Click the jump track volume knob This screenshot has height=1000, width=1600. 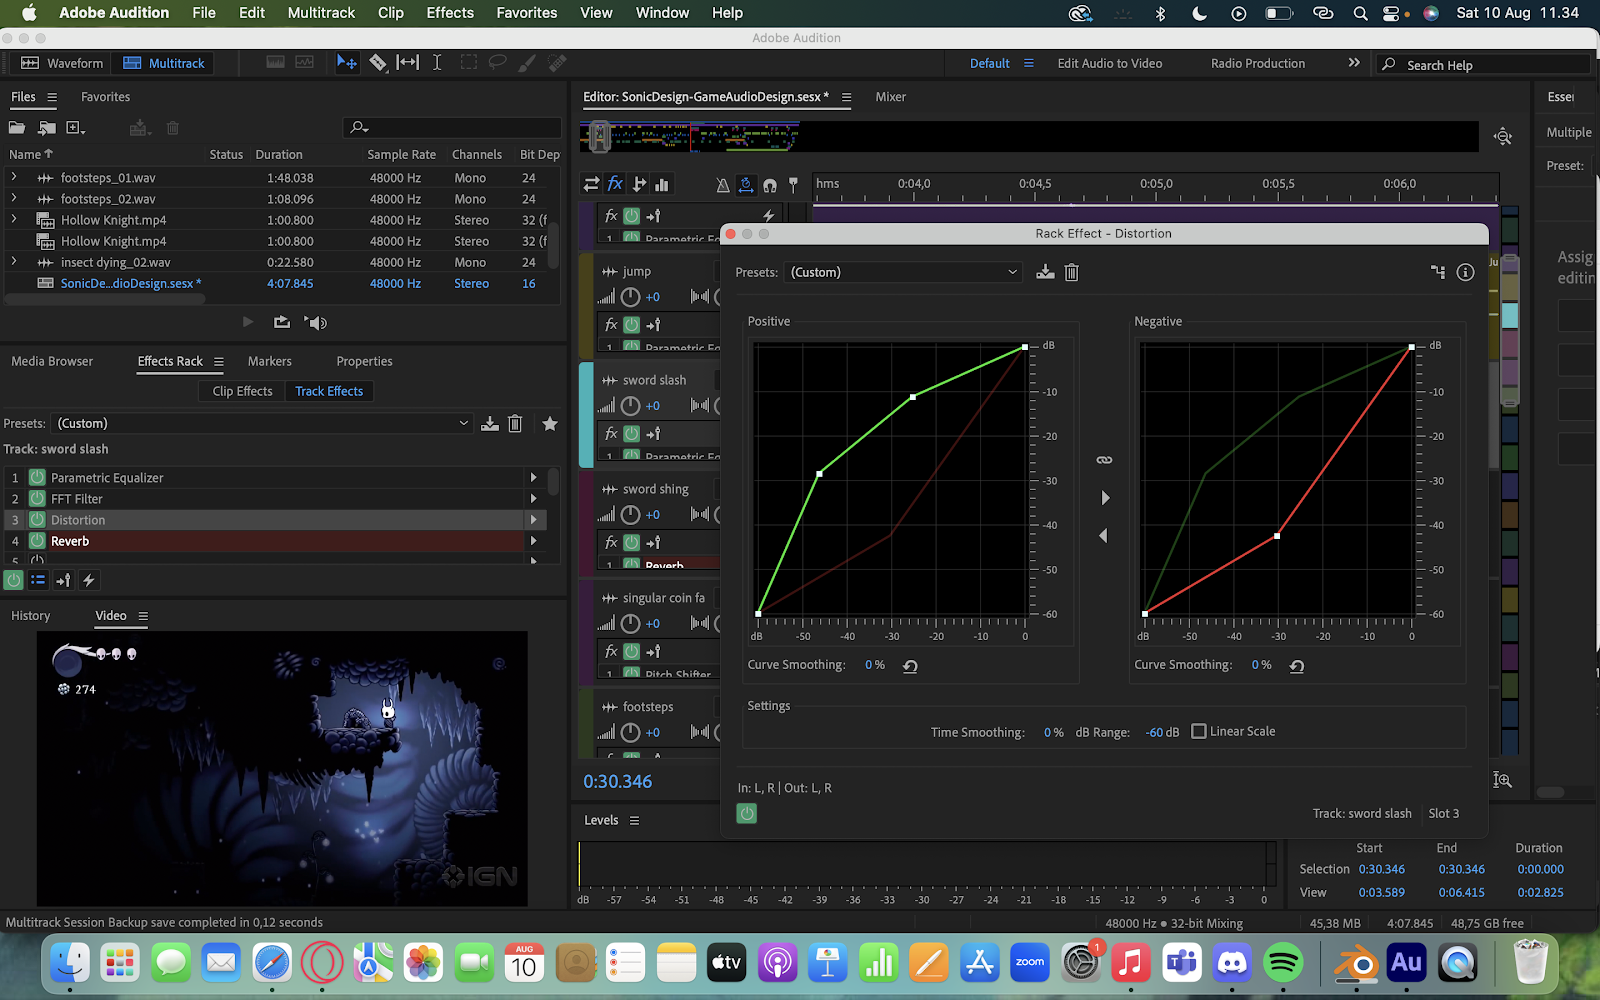click(x=630, y=297)
